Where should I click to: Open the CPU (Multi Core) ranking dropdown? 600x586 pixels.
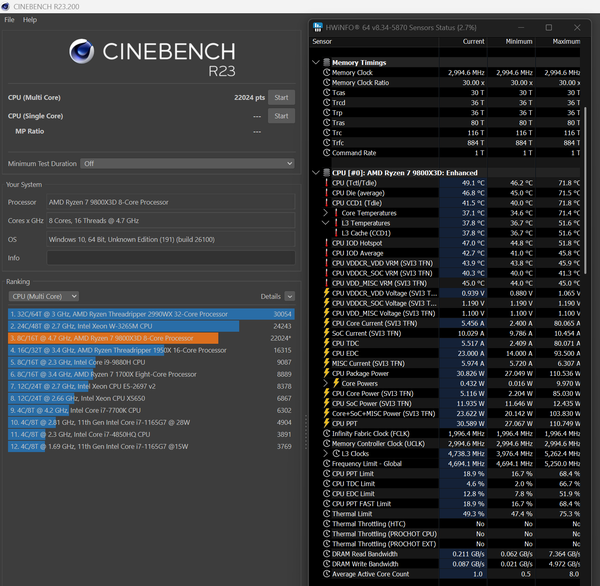(x=44, y=296)
